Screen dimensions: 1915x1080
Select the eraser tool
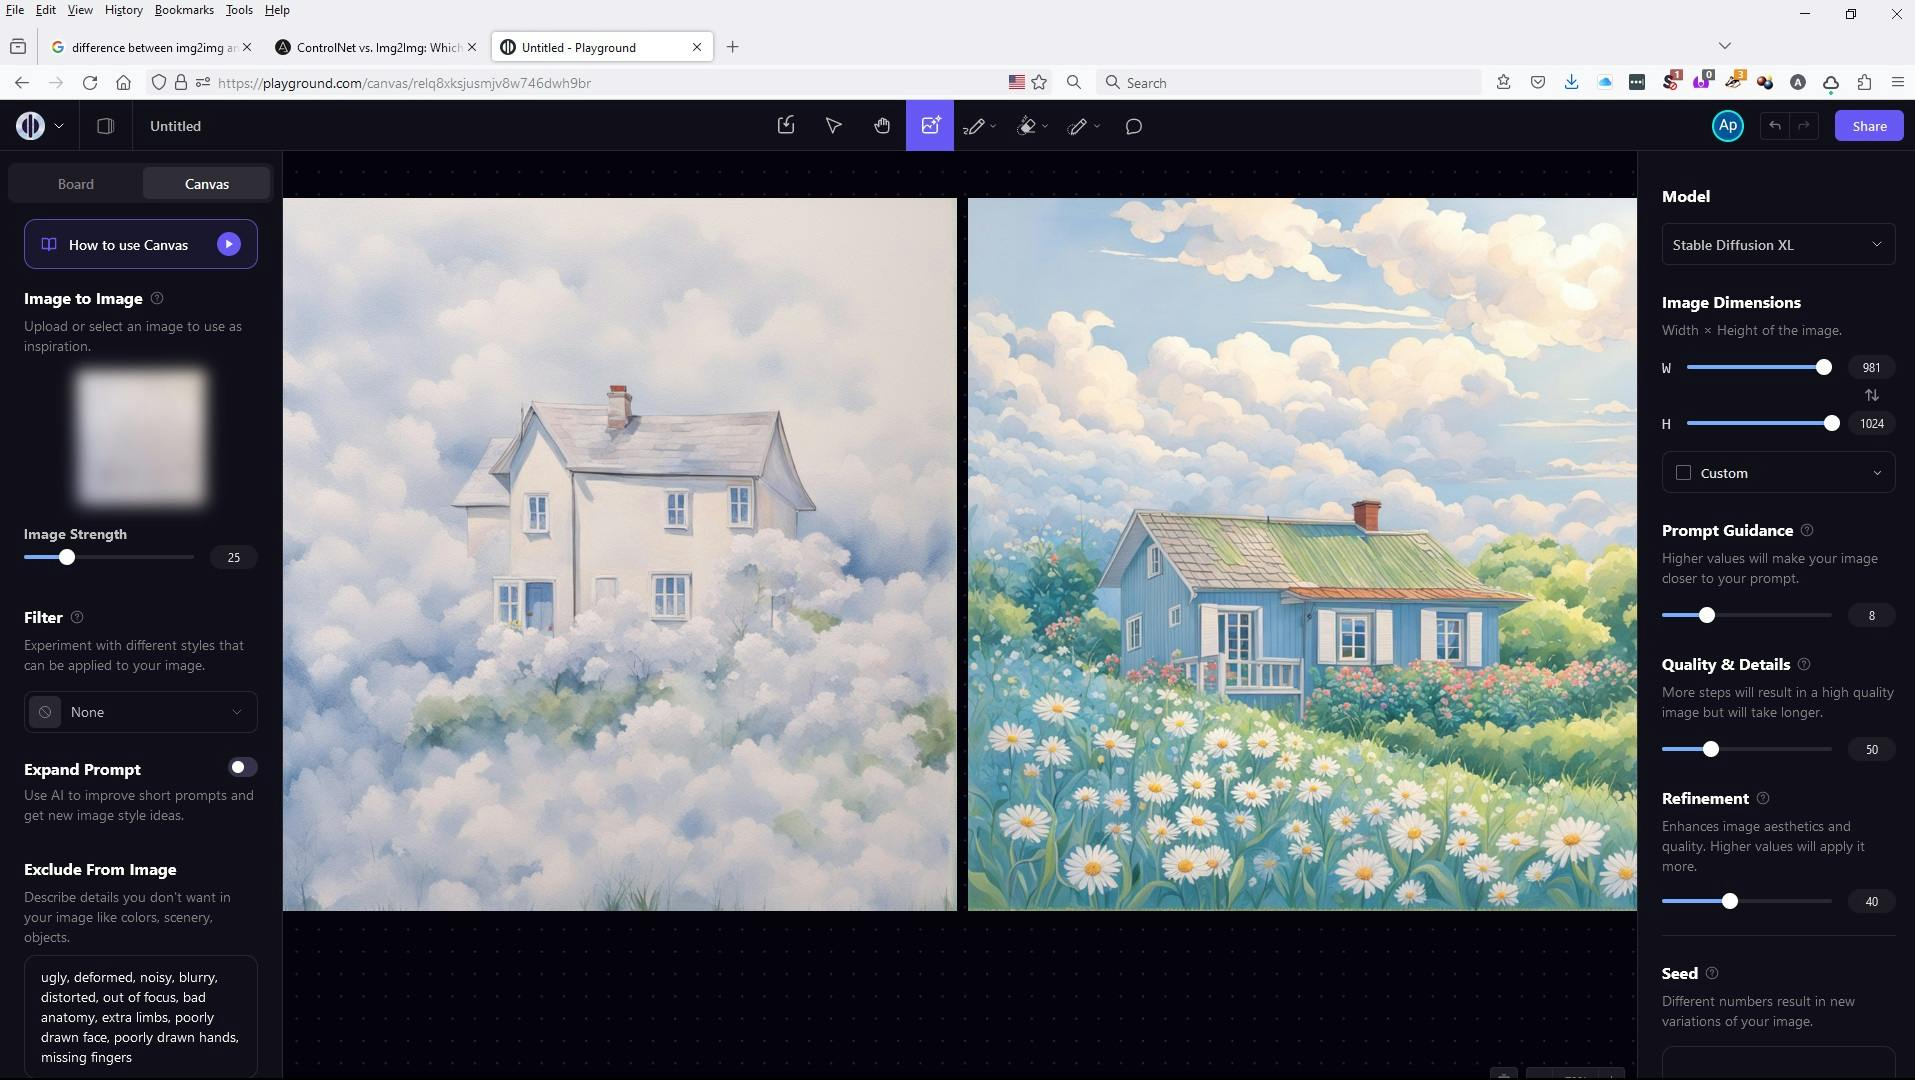(1026, 126)
